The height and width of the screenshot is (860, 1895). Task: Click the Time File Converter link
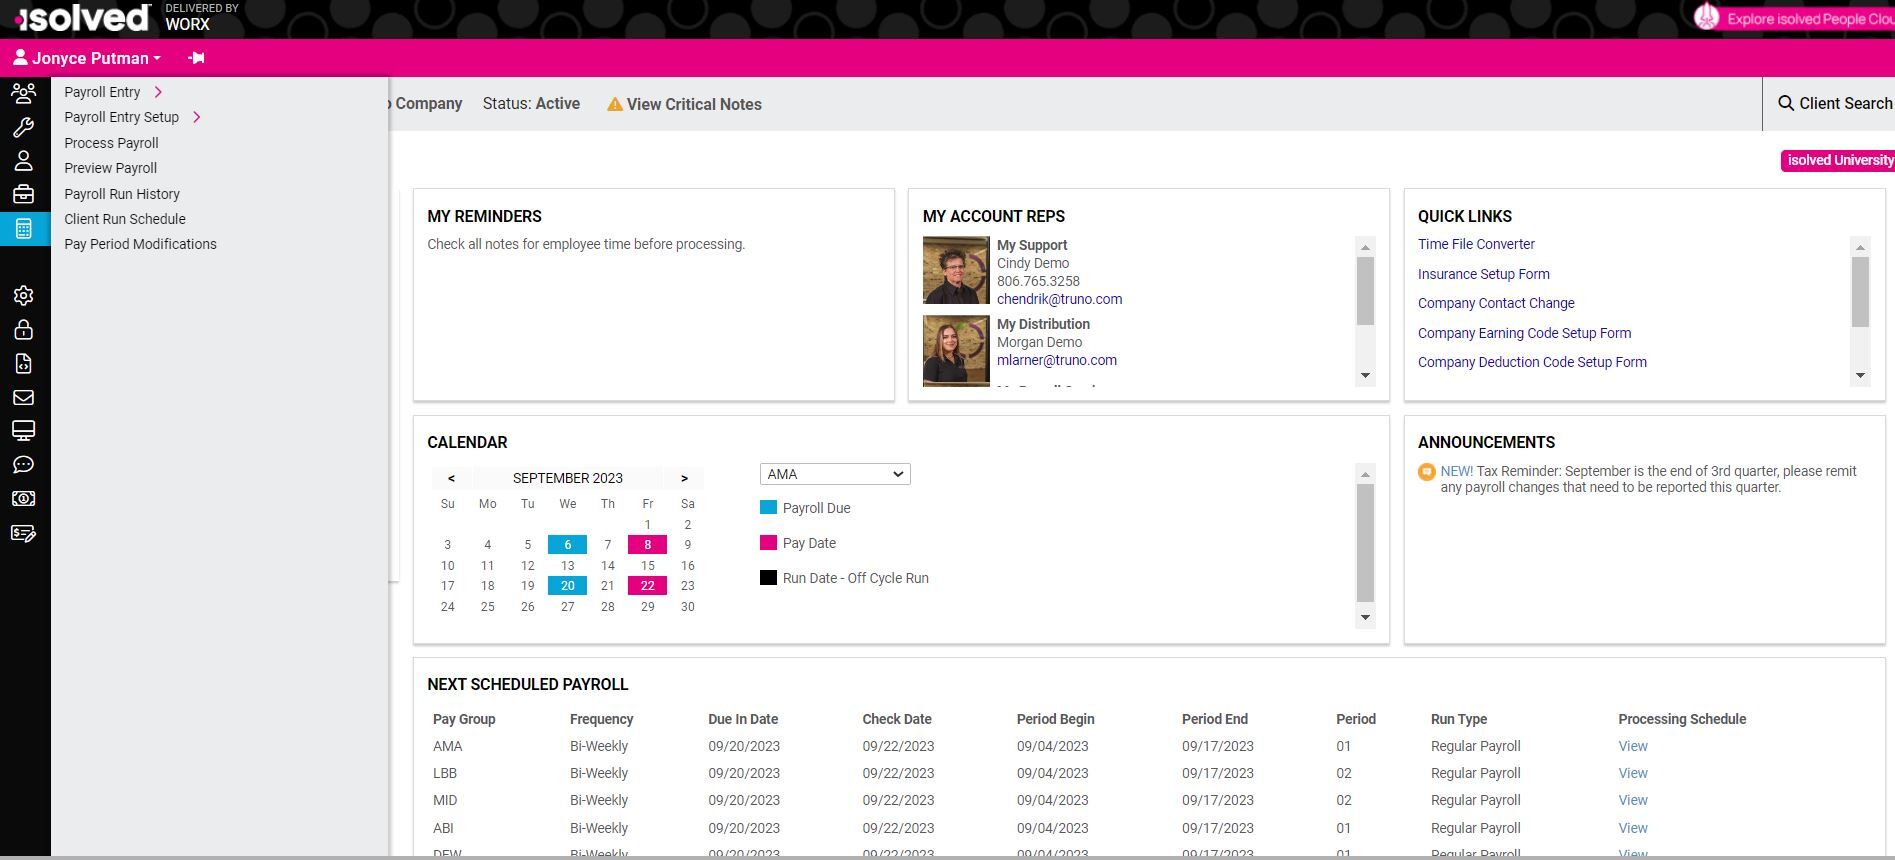[x=1476, y=244]
